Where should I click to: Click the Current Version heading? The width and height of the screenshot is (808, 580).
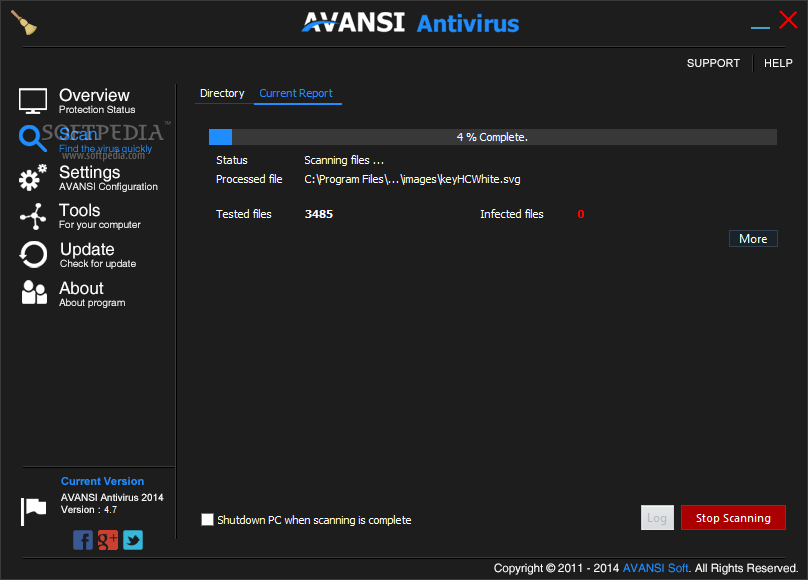point(103,481)
